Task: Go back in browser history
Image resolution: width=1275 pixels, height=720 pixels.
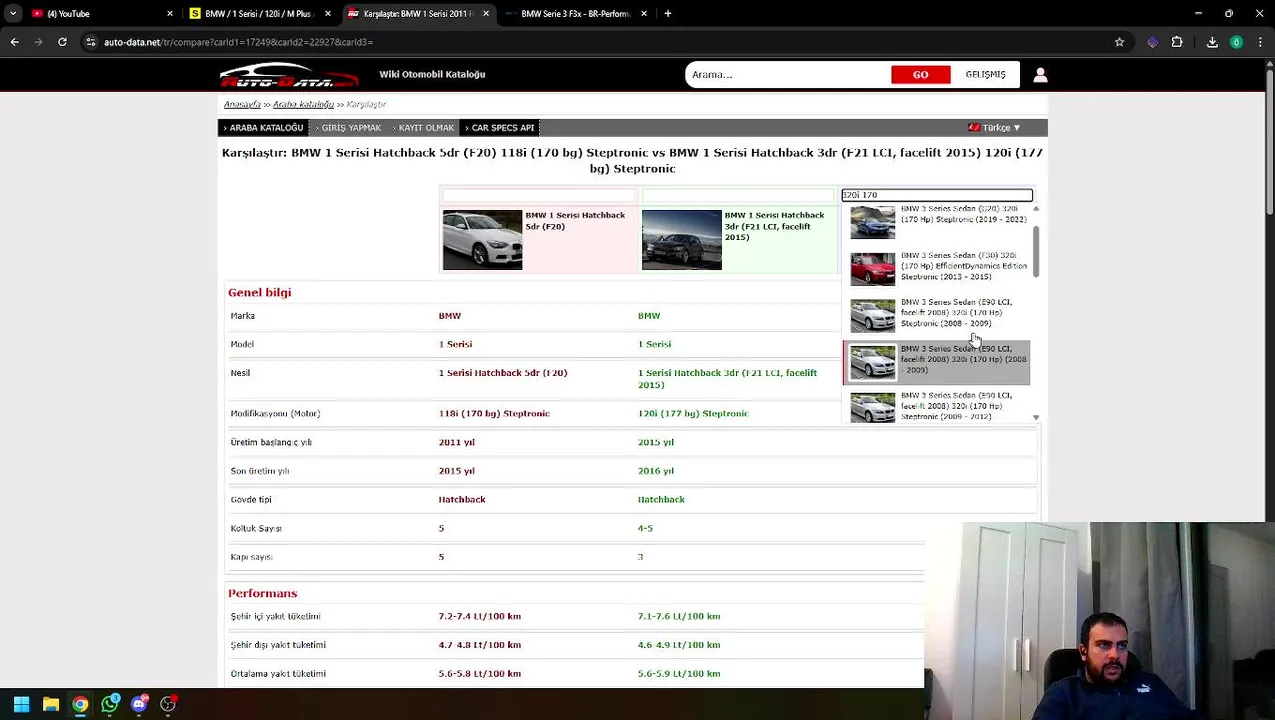Action: pos(14,42)
